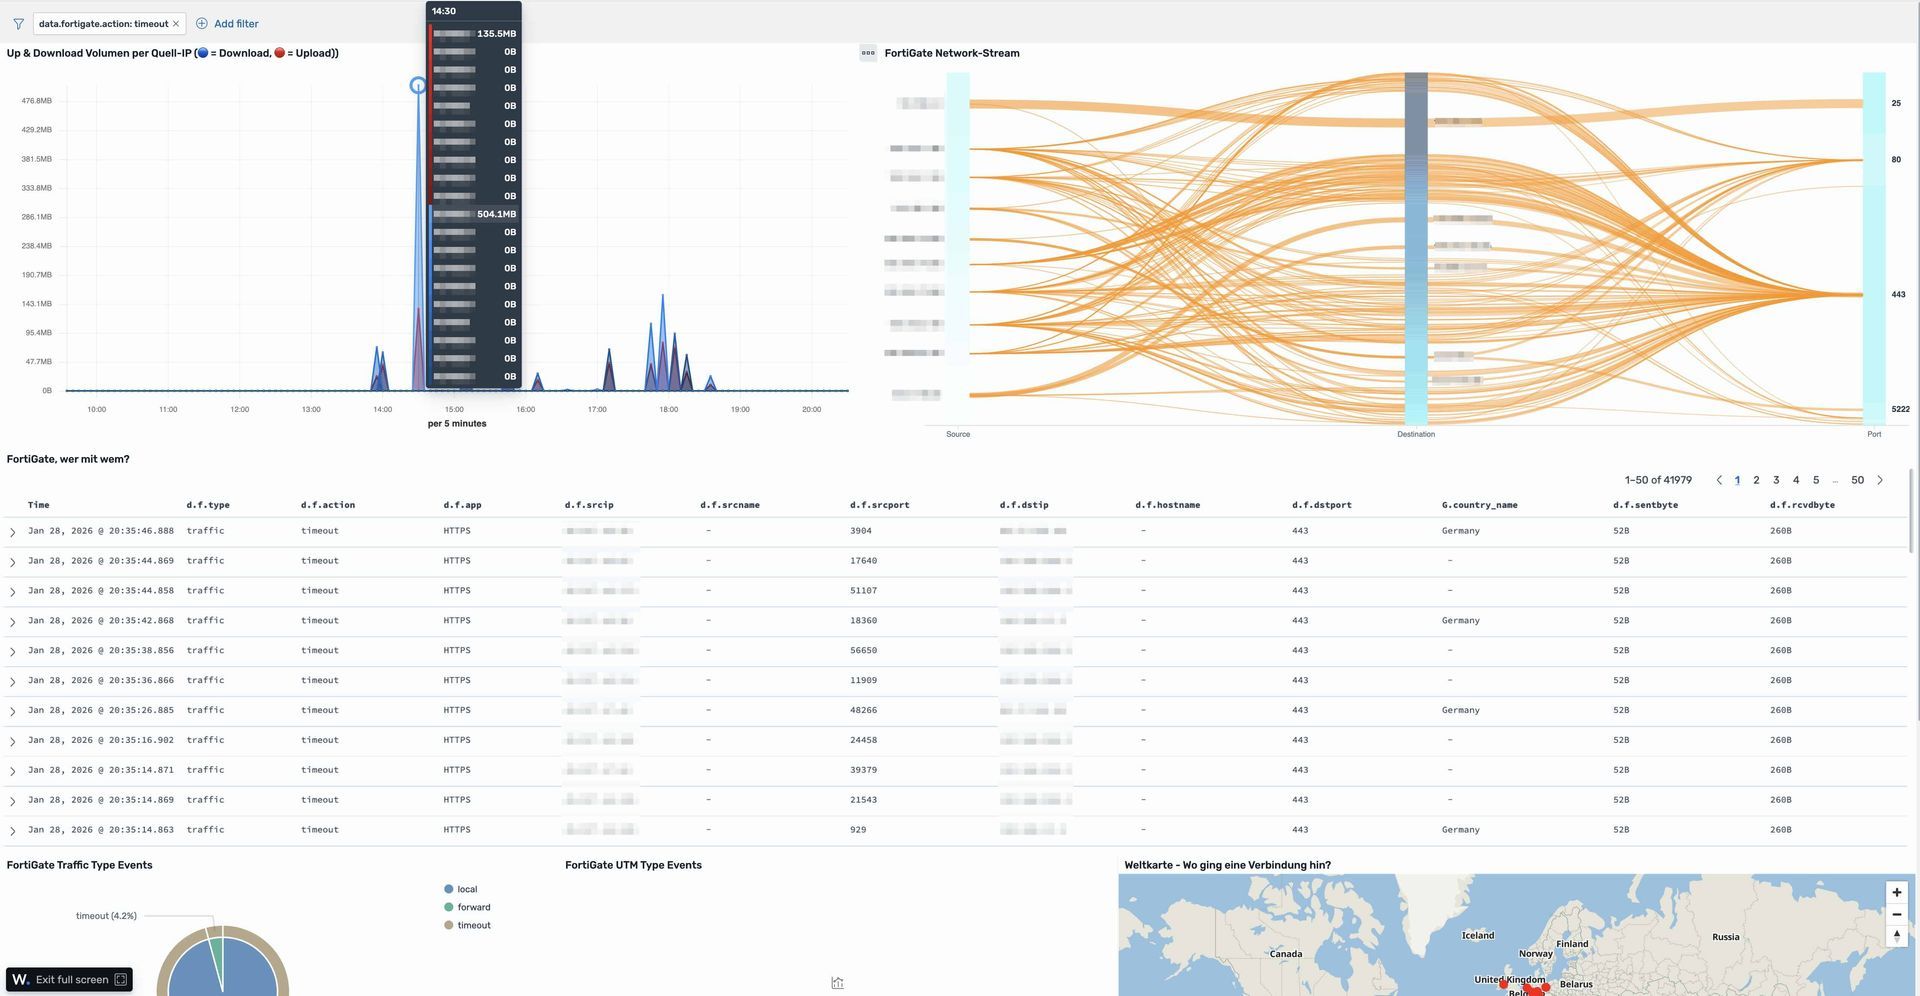Expand row at 20:35:44.869
This screenshot has width=1920, height=996.
12,562
